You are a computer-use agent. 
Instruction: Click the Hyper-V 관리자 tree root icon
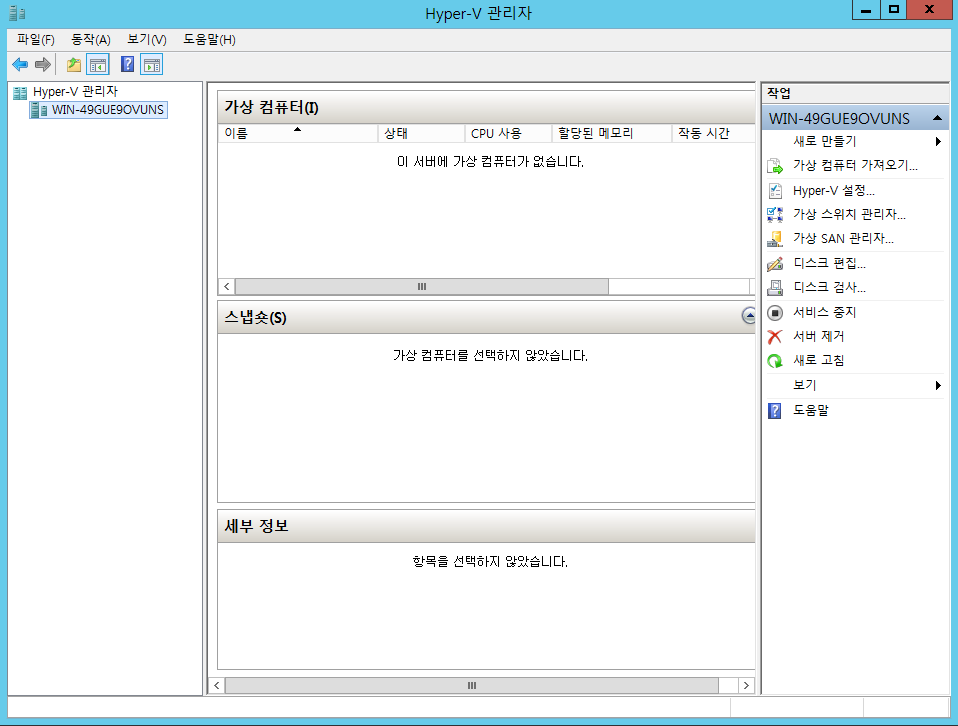20,92
